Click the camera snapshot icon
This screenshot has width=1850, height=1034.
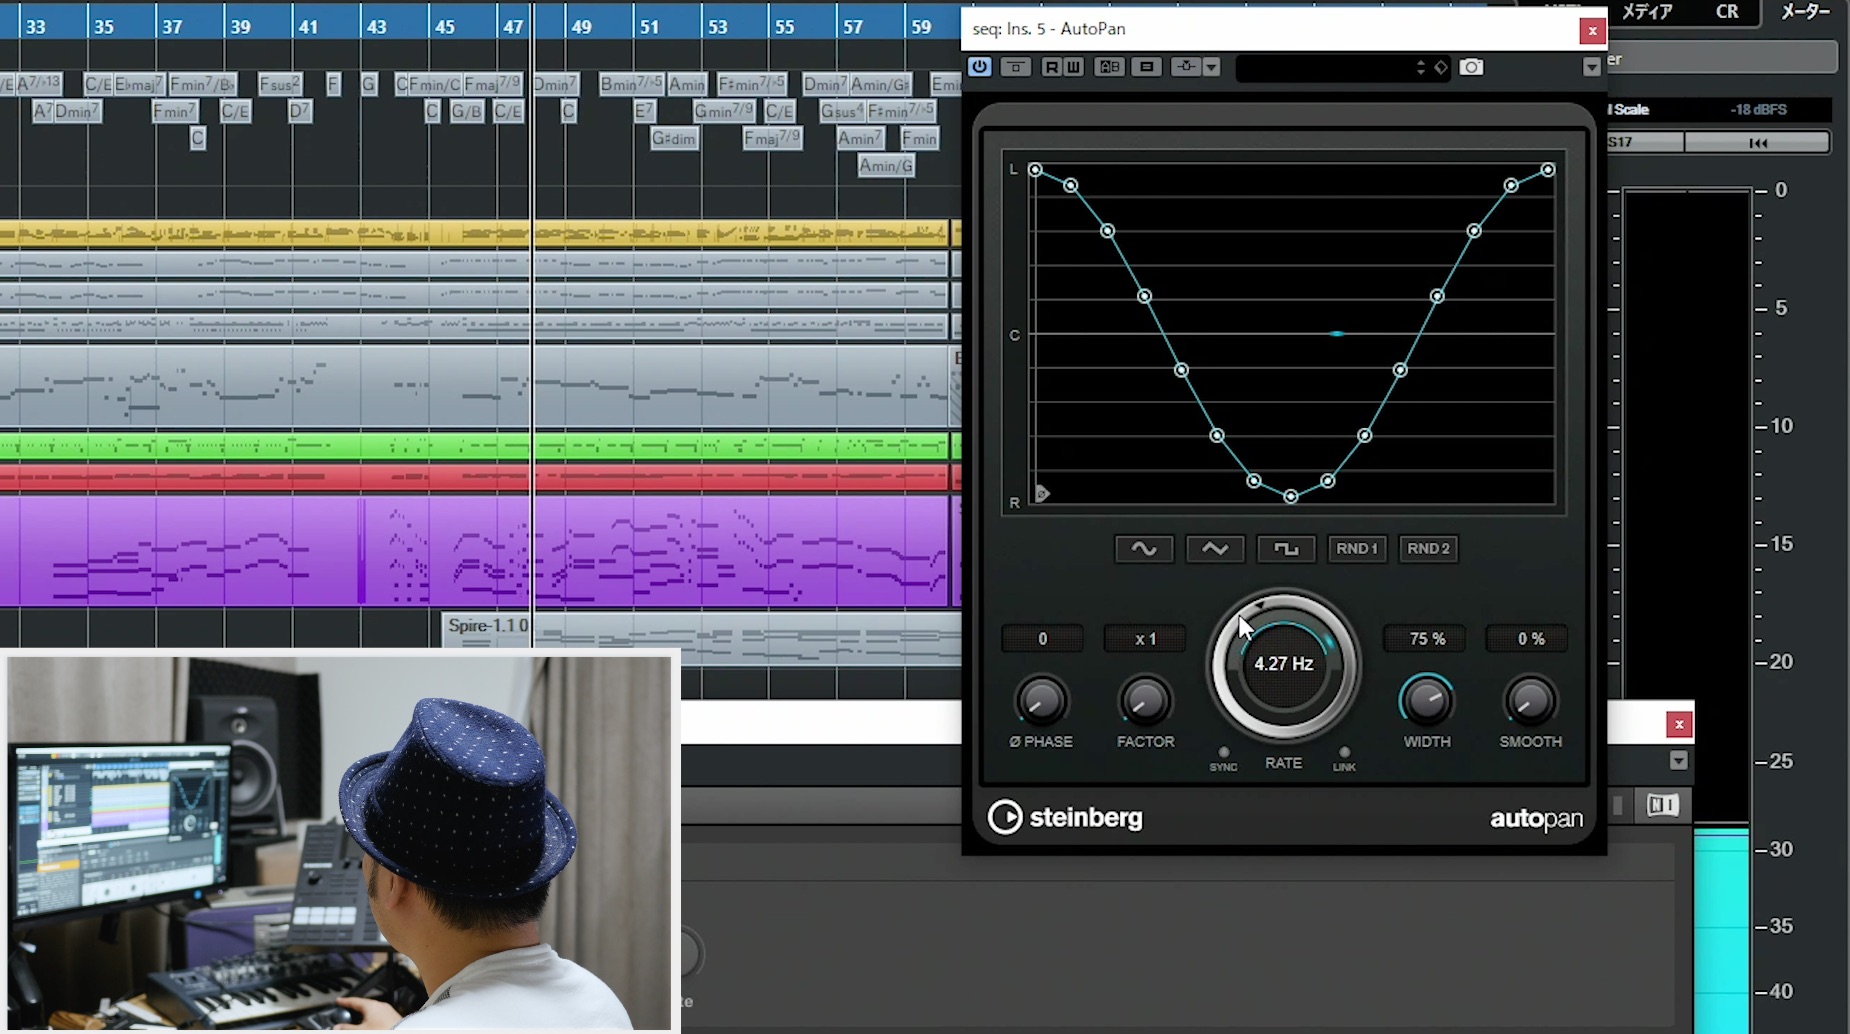(1471, 67)
